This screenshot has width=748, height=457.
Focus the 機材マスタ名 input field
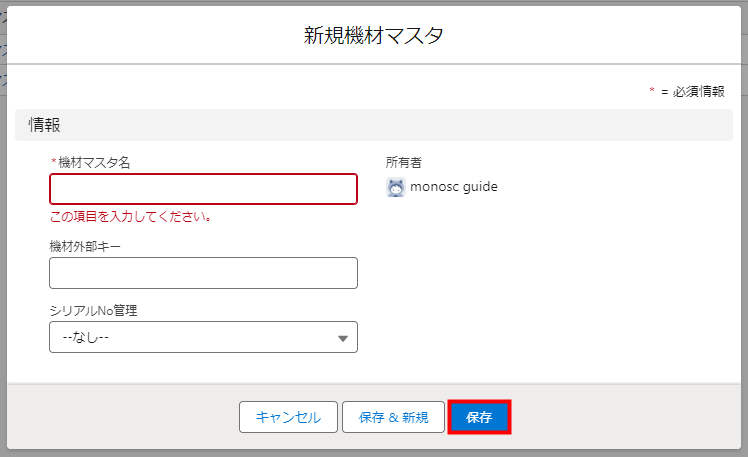point(203,189)
